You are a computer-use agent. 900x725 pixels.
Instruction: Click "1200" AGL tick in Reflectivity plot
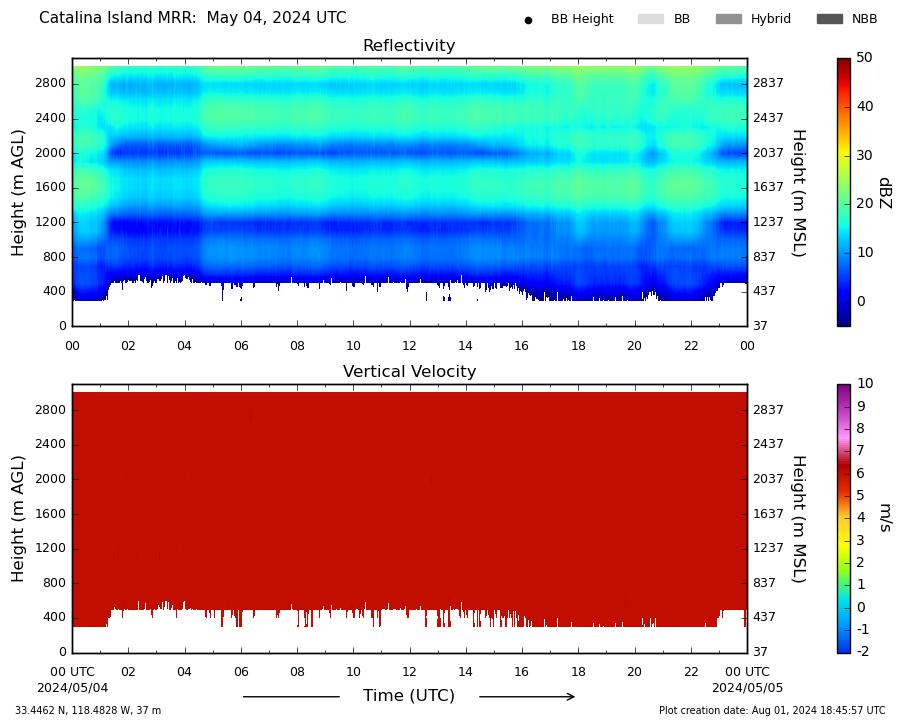tap(51, 222)
